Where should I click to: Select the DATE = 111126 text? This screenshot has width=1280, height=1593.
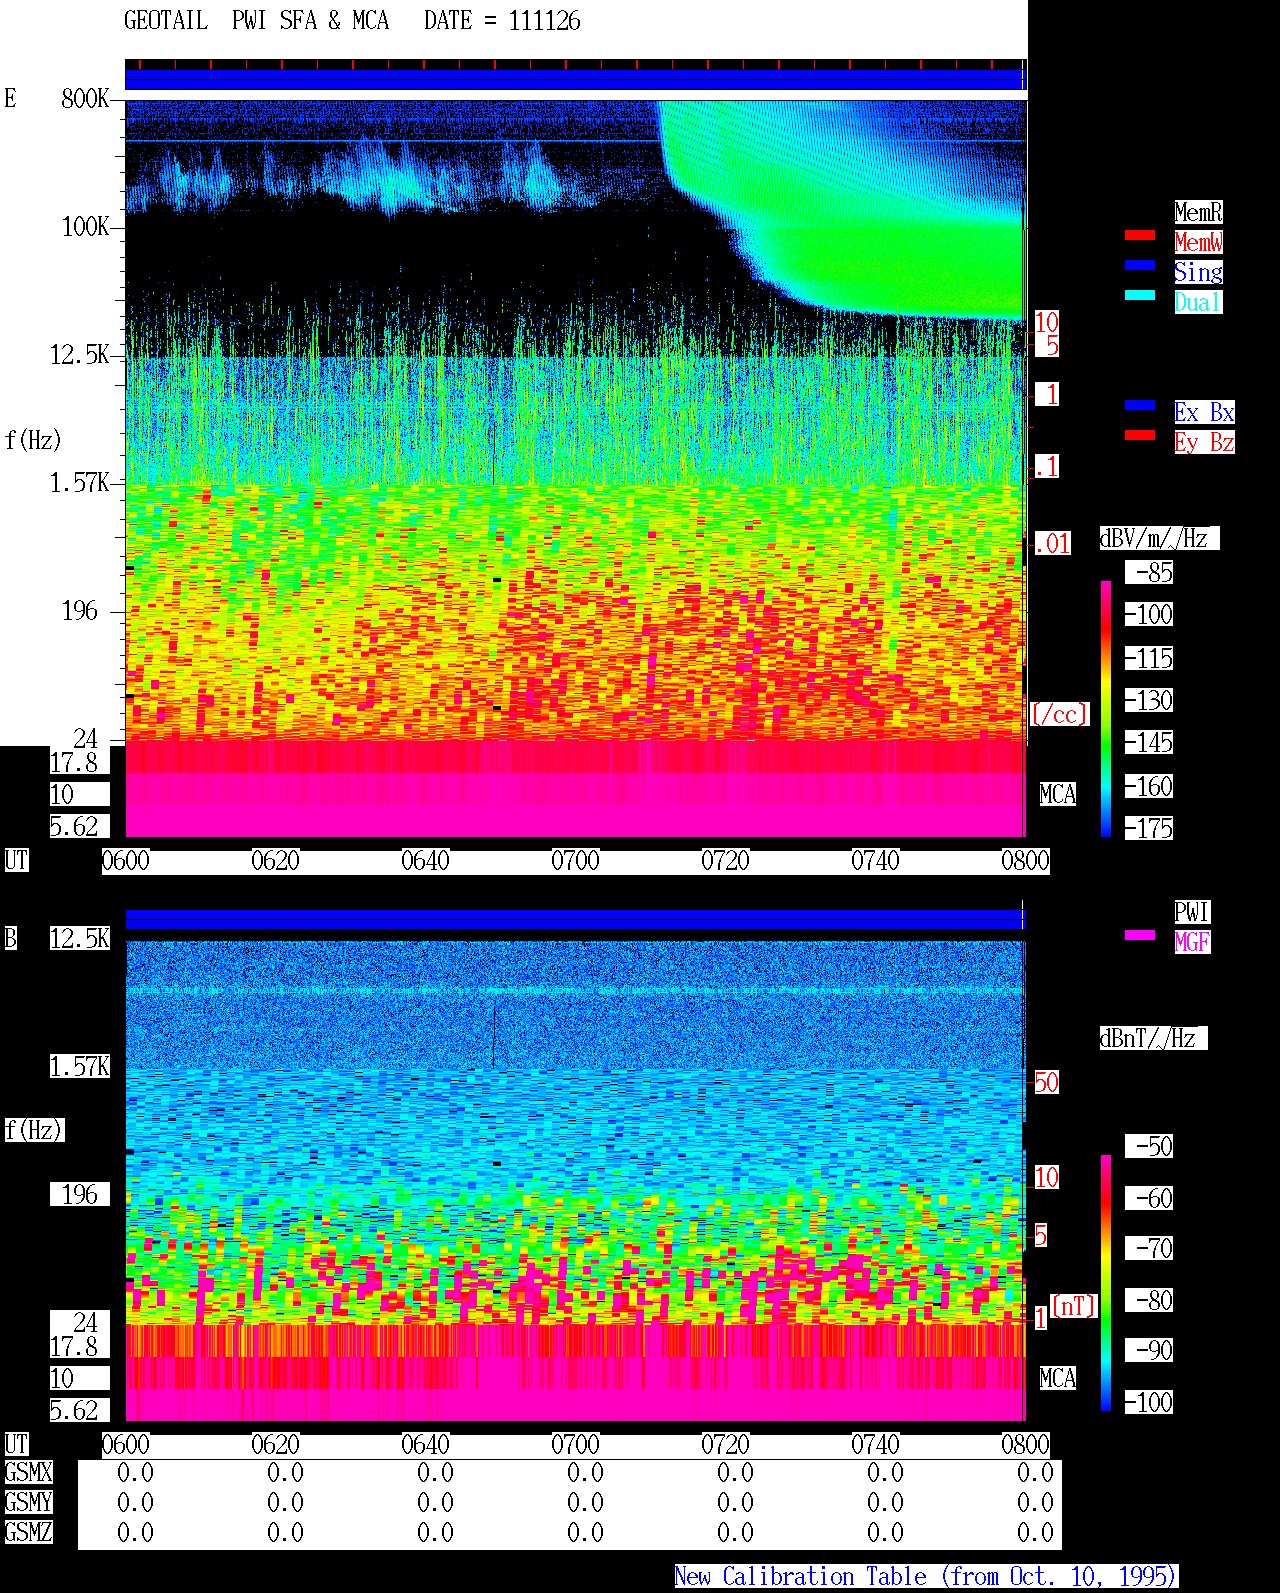pos(502,21)
